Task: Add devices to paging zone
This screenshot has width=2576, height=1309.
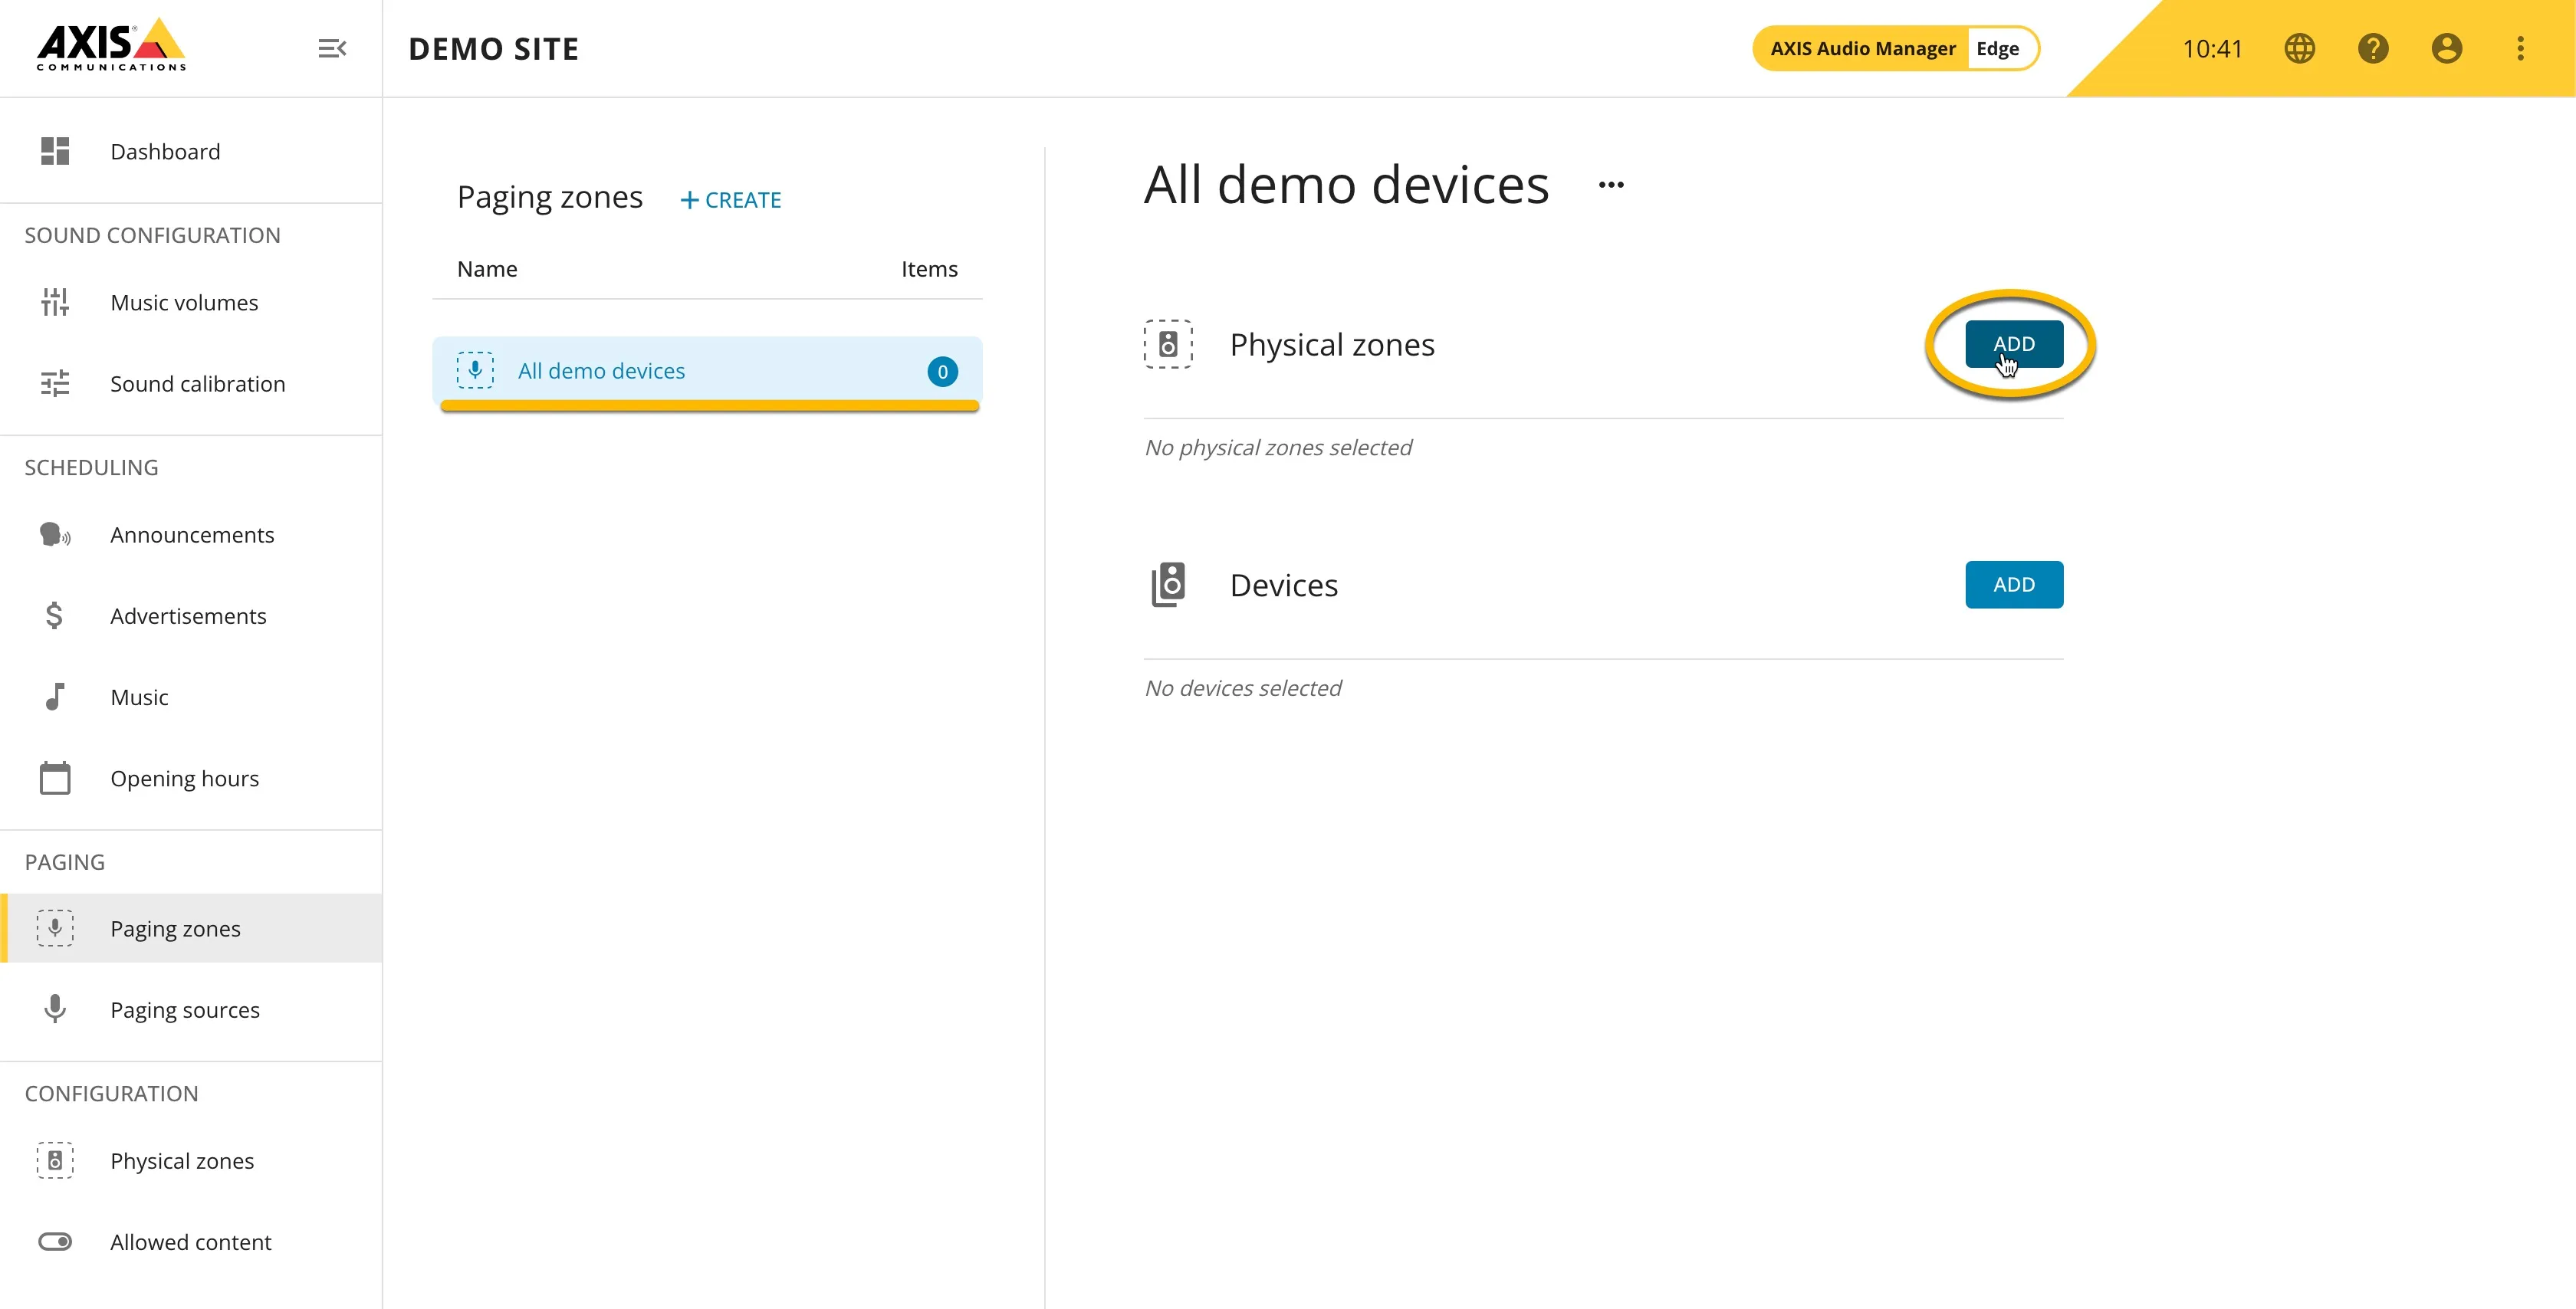Action: [2013, 584]
